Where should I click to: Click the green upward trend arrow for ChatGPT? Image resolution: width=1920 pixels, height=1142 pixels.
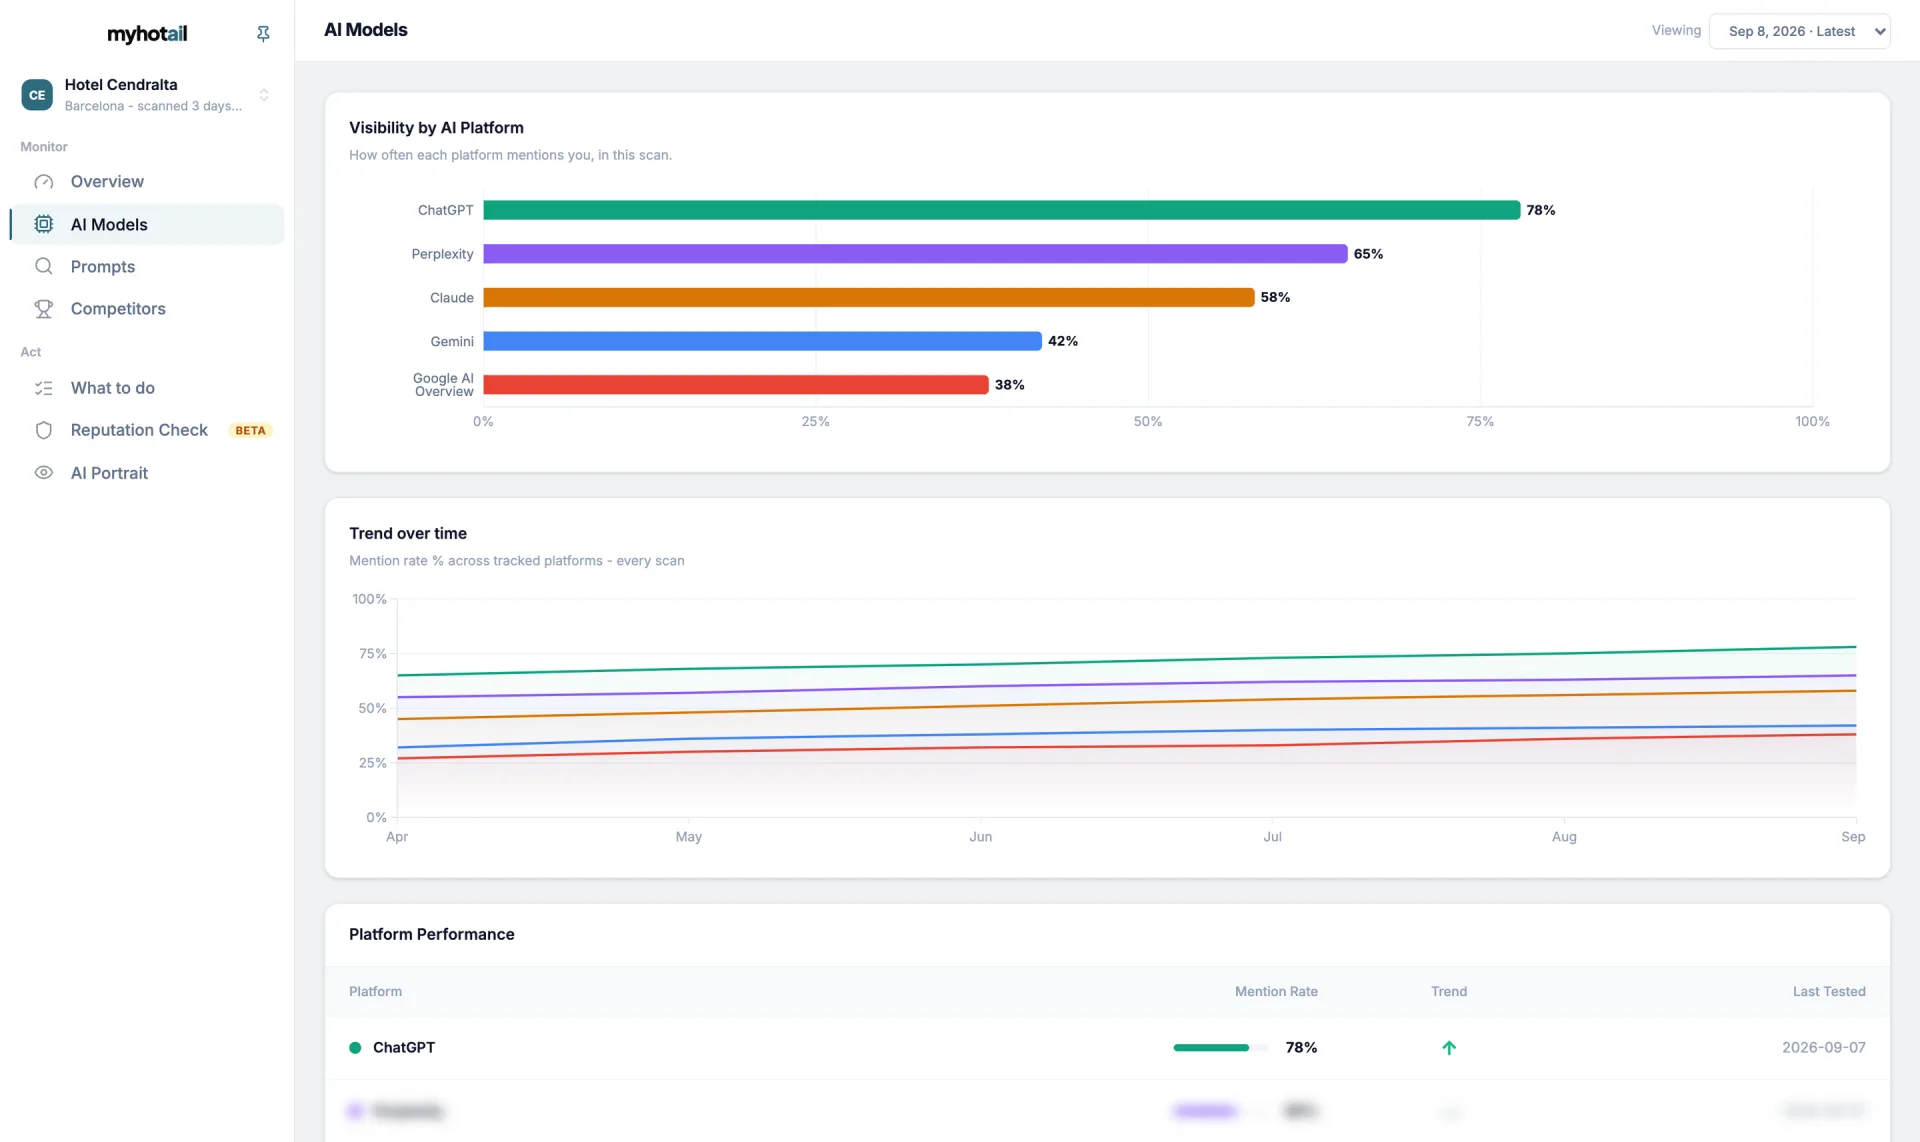(1449, 1048)
